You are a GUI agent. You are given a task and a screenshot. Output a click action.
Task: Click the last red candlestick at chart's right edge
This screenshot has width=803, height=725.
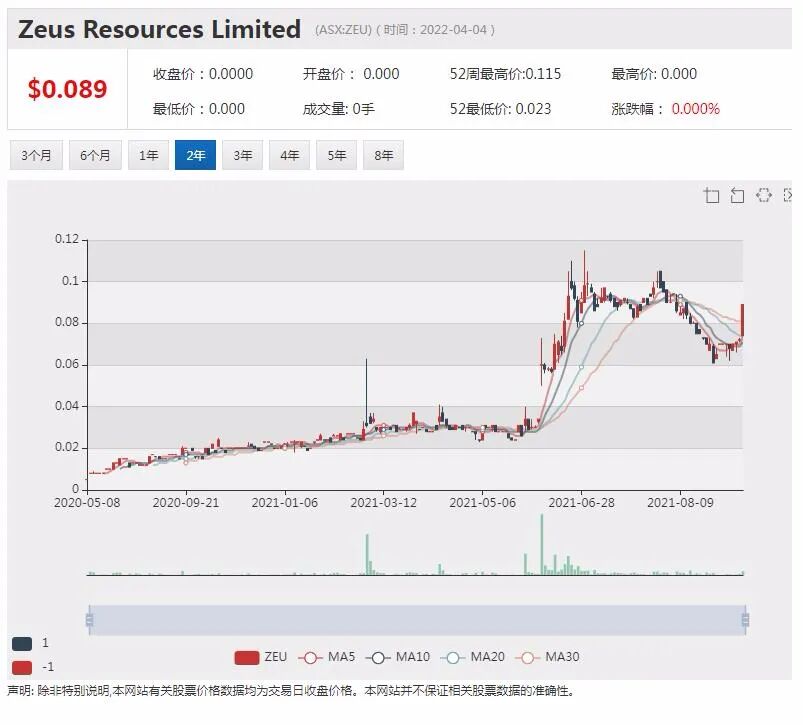click(x=742, y=320)
